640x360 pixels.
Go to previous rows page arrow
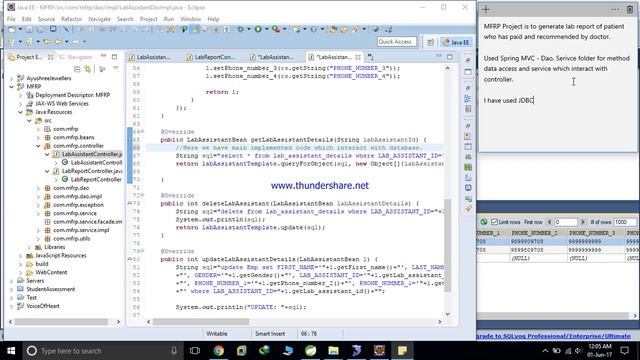(x=549, y=222)
